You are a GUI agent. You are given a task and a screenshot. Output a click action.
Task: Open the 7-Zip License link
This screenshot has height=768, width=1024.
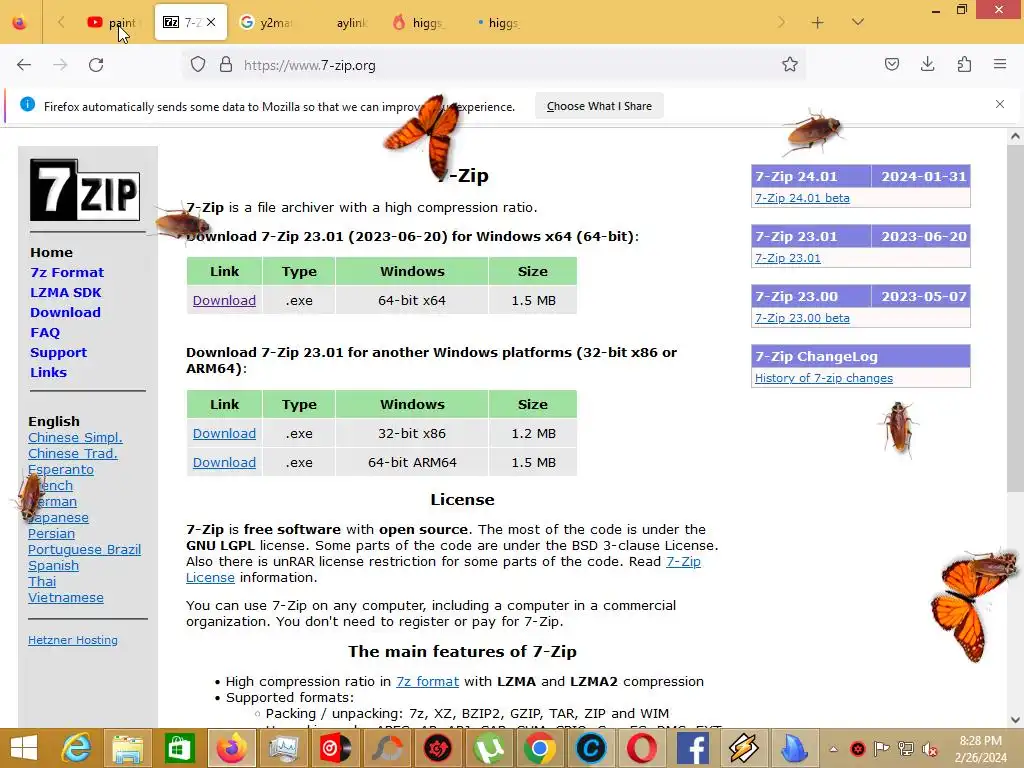[x=683, y=562]
